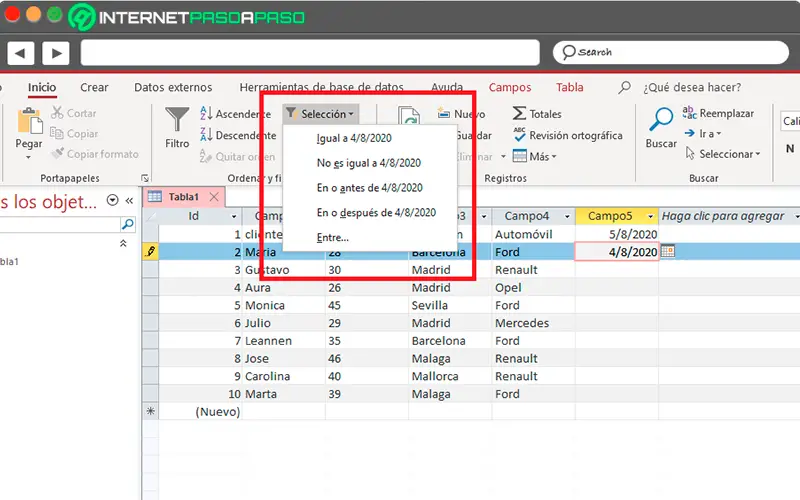
Task: Open the Buscar magnifier tool
Action: [x=661, y=120]
